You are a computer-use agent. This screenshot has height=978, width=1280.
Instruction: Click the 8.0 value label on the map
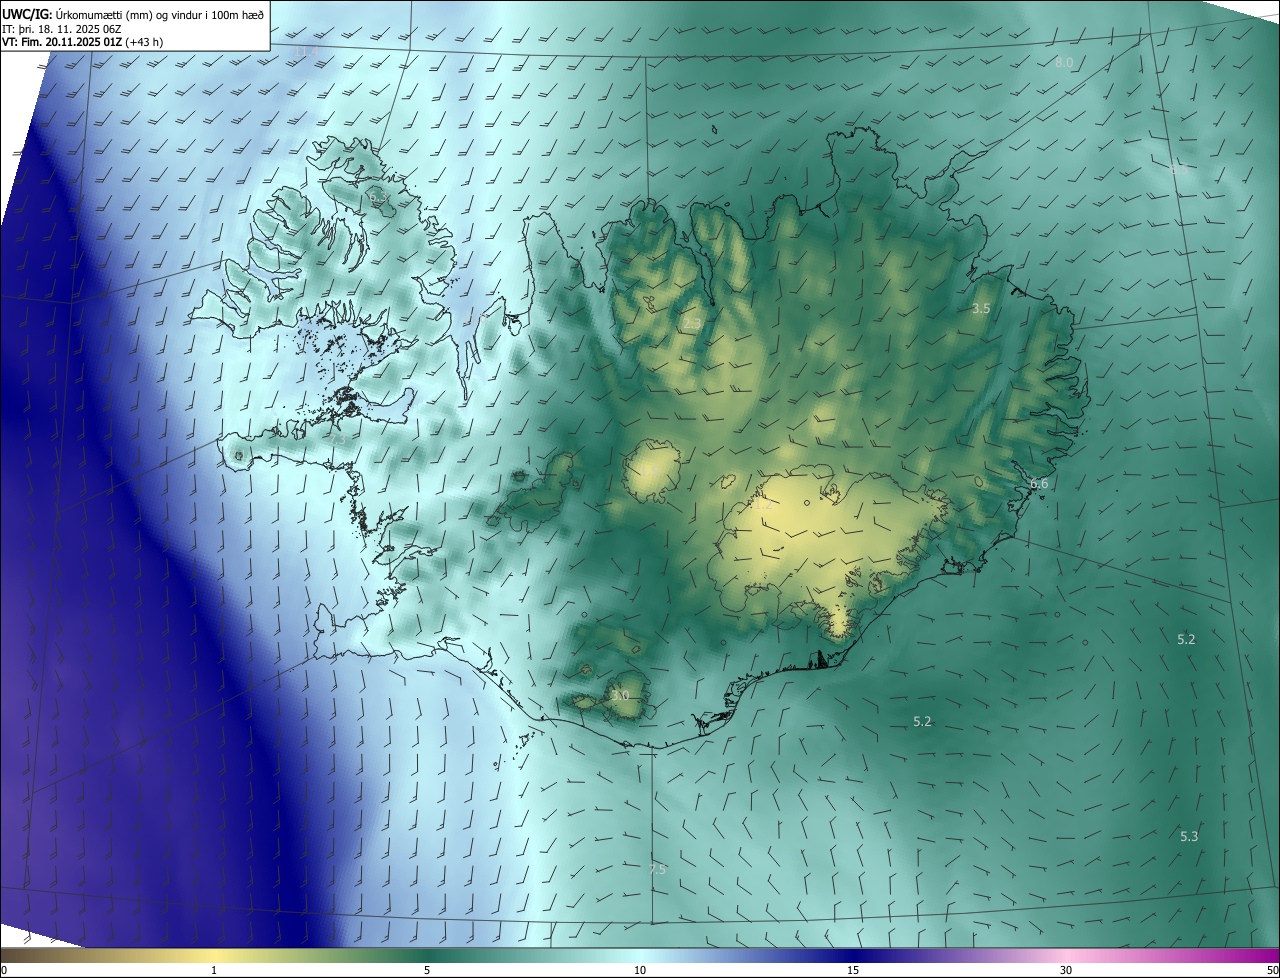[x=1064, y=62]
